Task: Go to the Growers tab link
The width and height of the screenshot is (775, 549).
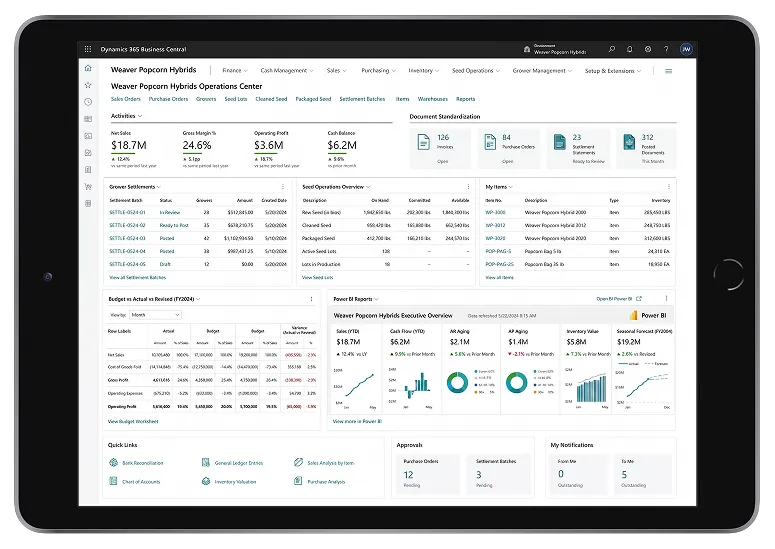Action: pyautogui.click(x=206, y=99)
